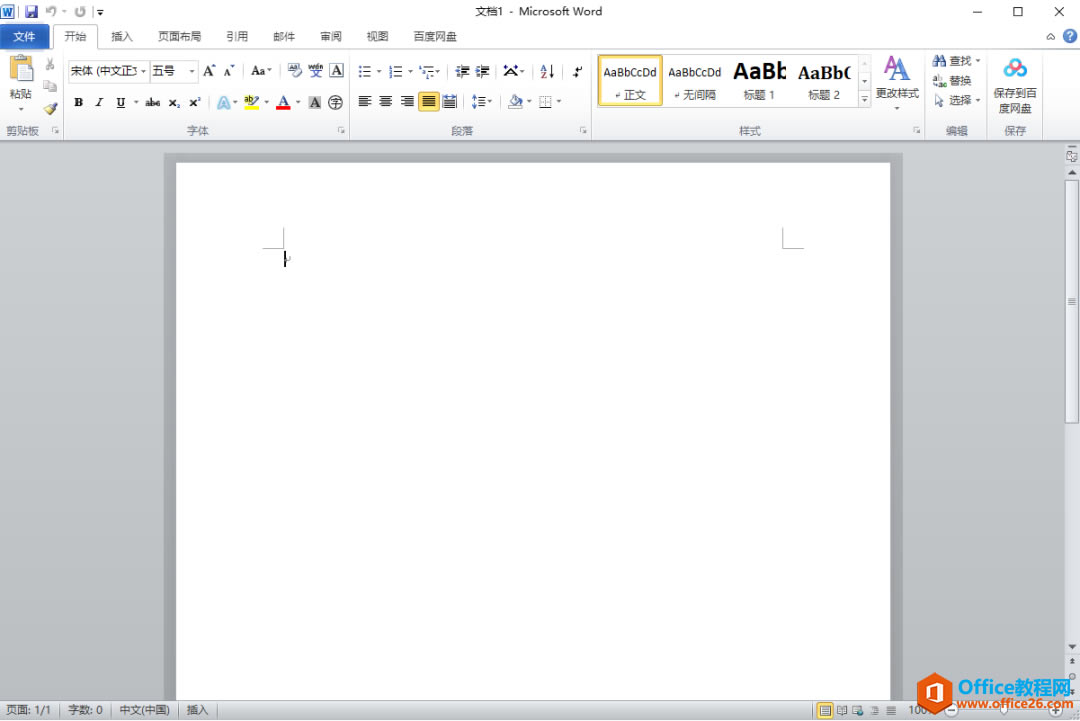Switch to Print Layout view in status bar
The height and width of the screenshot is (721, 1080).
pos(824,710)
